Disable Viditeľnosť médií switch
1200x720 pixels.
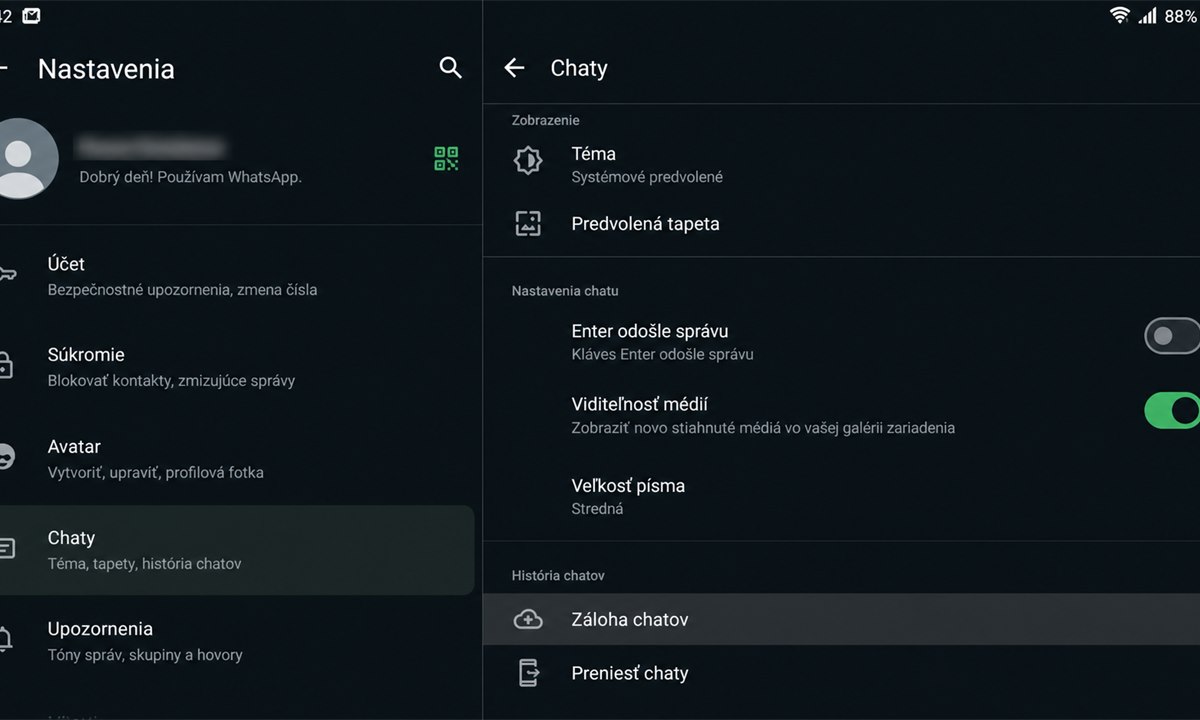(1172, 410)
